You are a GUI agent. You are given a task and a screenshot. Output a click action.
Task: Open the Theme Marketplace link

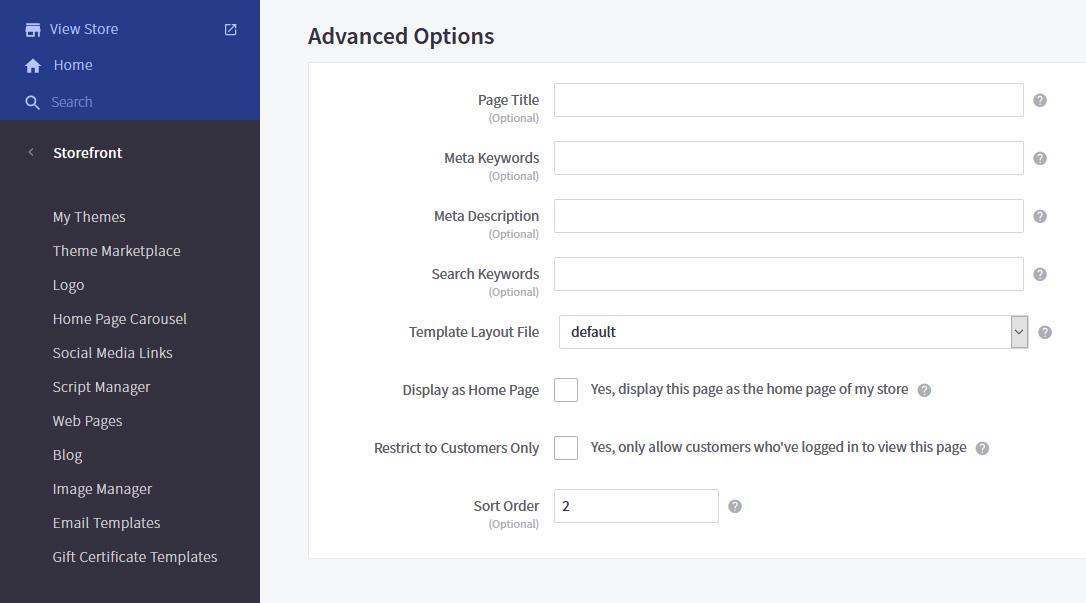[x=116, y=250]
